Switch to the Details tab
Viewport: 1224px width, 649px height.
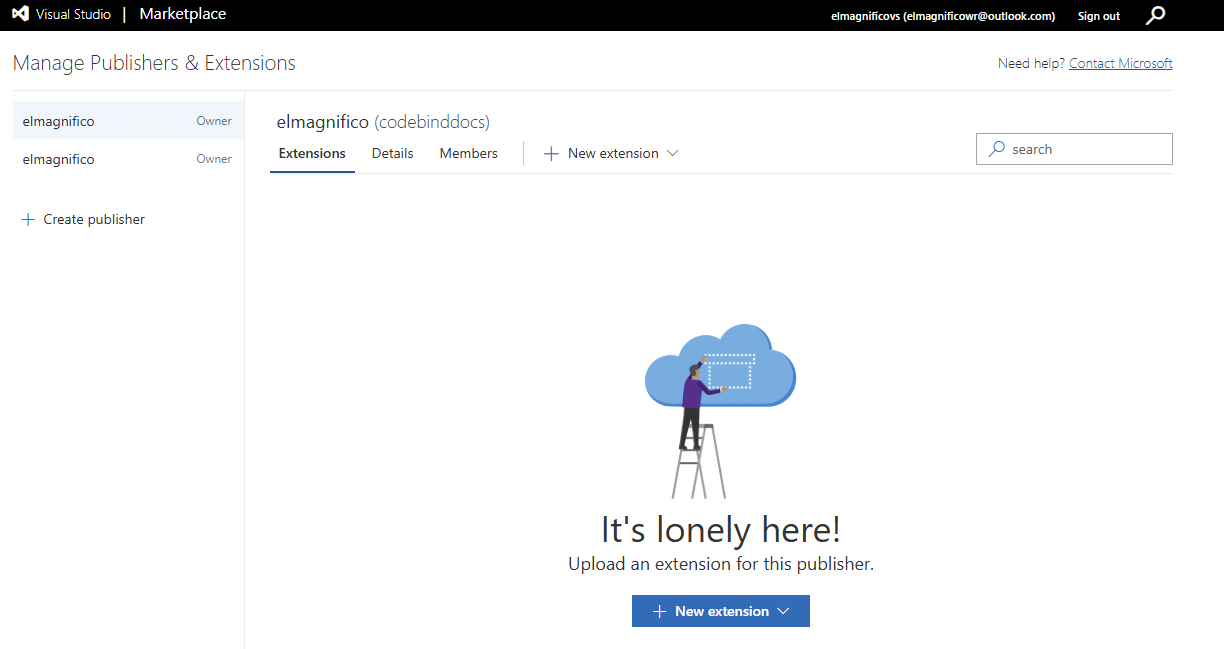click(x=392, y=153)
